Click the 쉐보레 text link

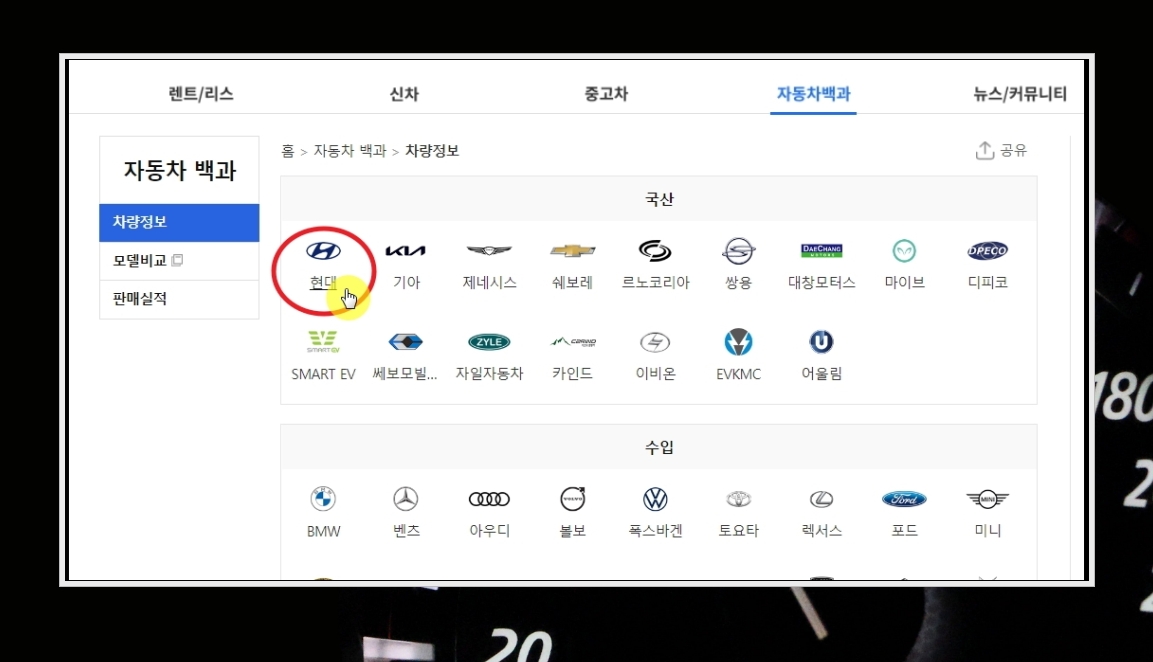pos(572,282)
